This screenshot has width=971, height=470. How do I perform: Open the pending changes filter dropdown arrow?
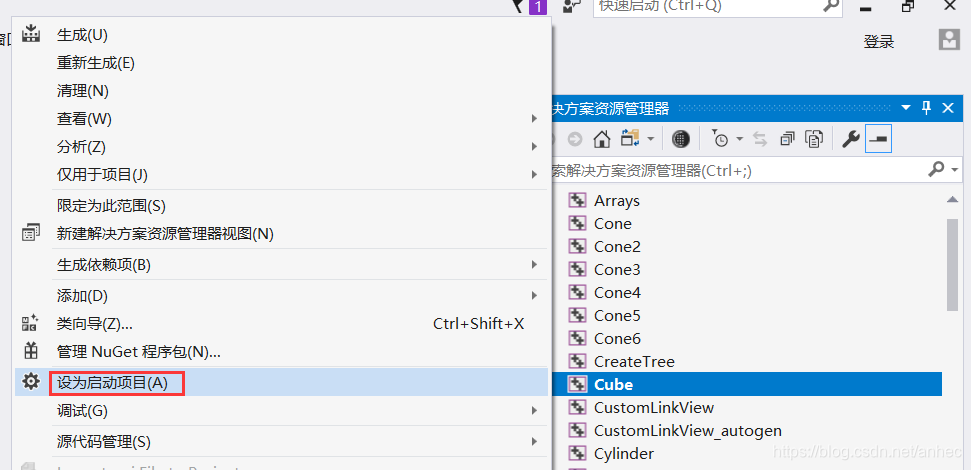[x=739, y=139]
